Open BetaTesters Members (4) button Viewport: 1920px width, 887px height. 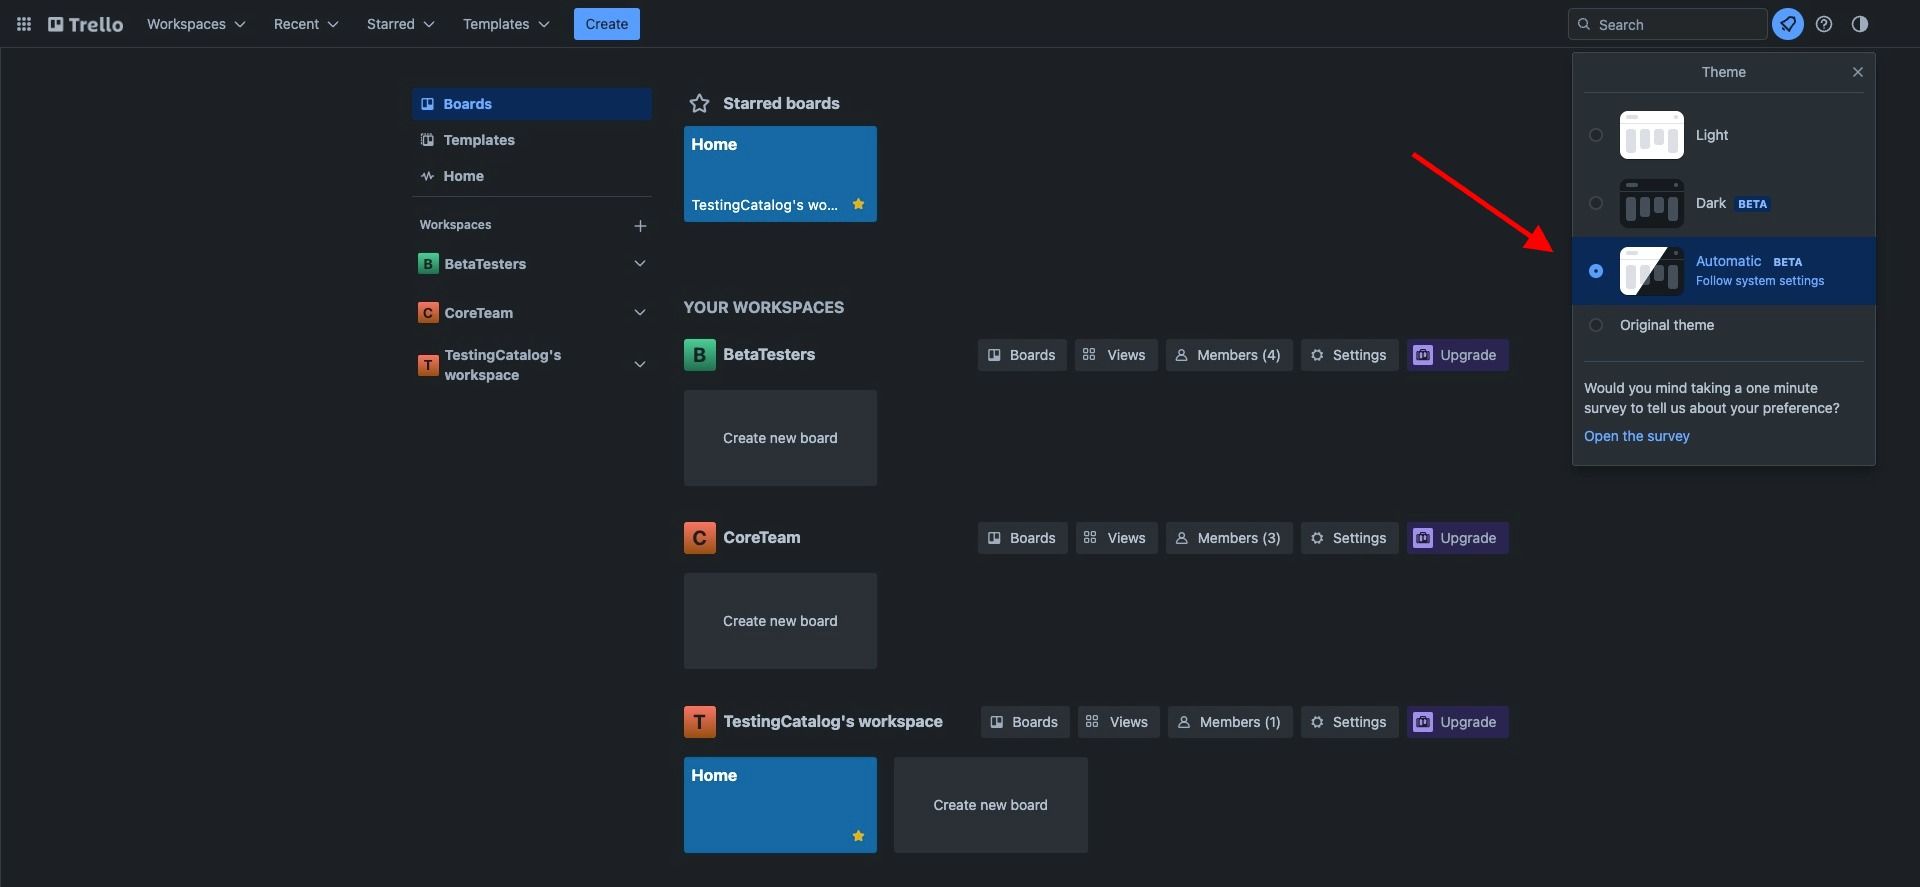1229,355
